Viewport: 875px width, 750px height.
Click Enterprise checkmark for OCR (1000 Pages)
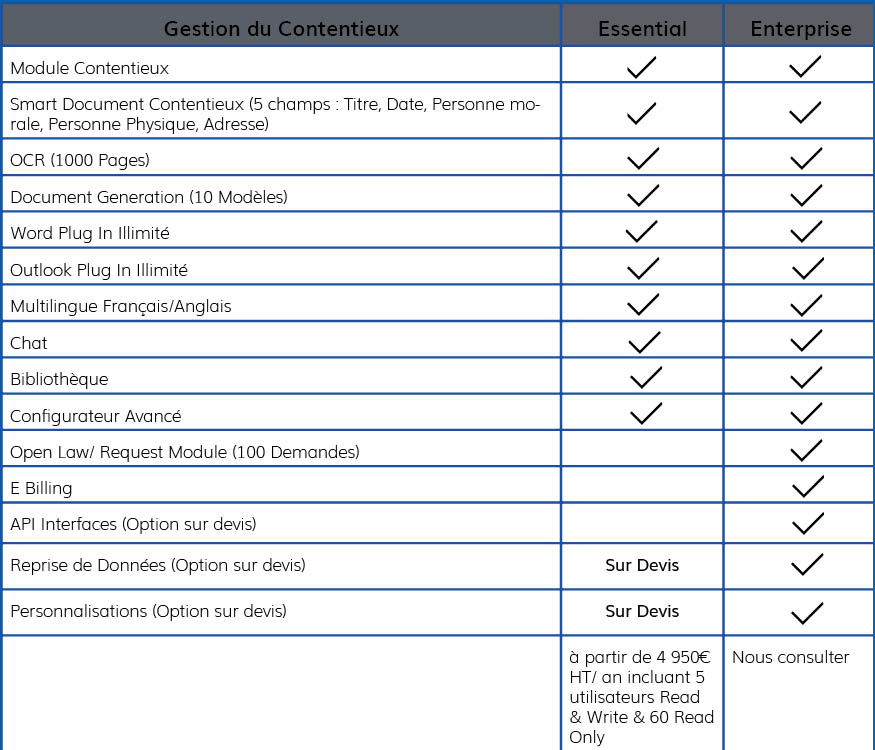click(x=806, y=158)
